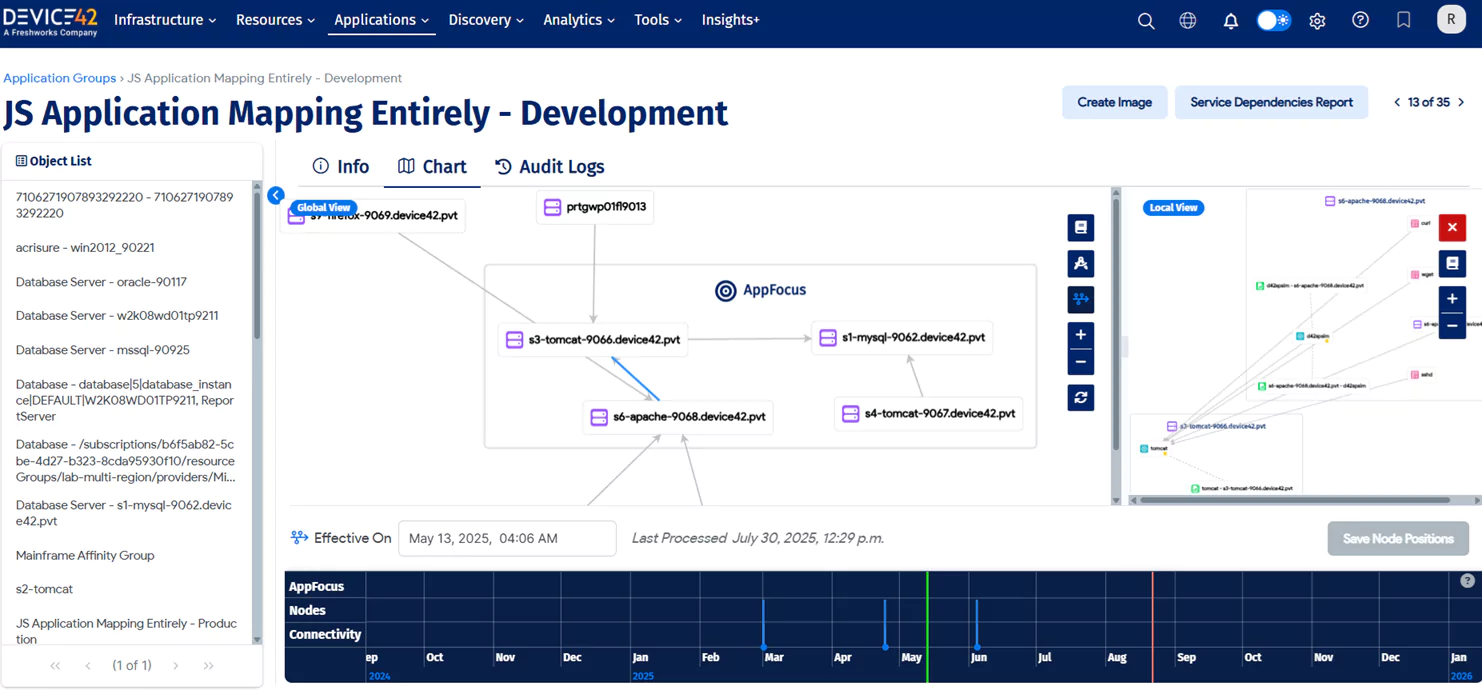Zoom out the Local View with minus
This screenshot has height=690, width=1482.
click(x=1452, y=326)
